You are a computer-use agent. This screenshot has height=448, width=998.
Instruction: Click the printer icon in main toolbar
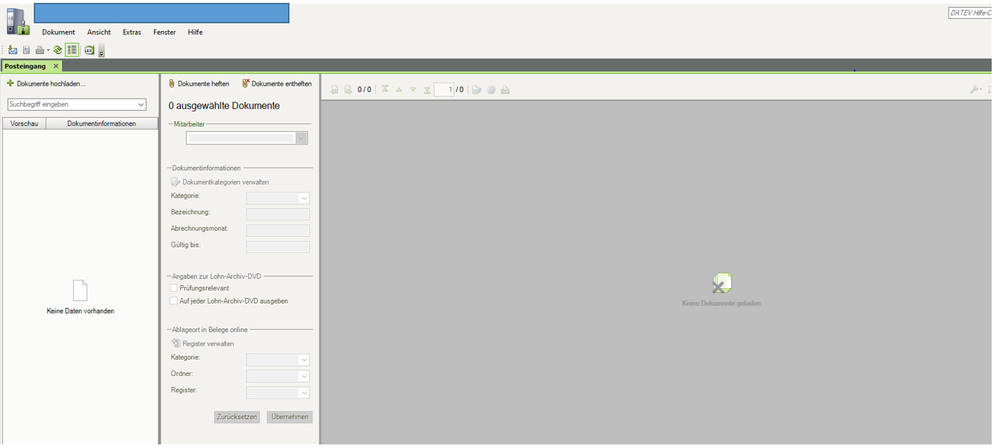click(x=39, y=50)
